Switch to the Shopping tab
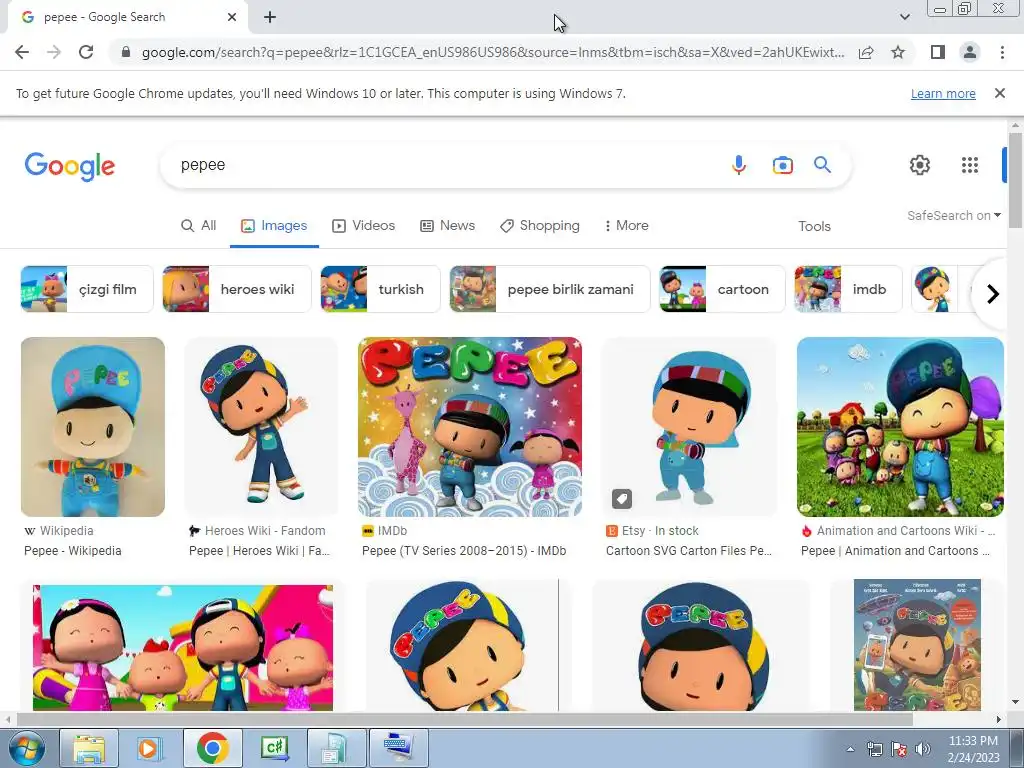The height and width of the screenshot is (768, 1024). click(540, 225)
